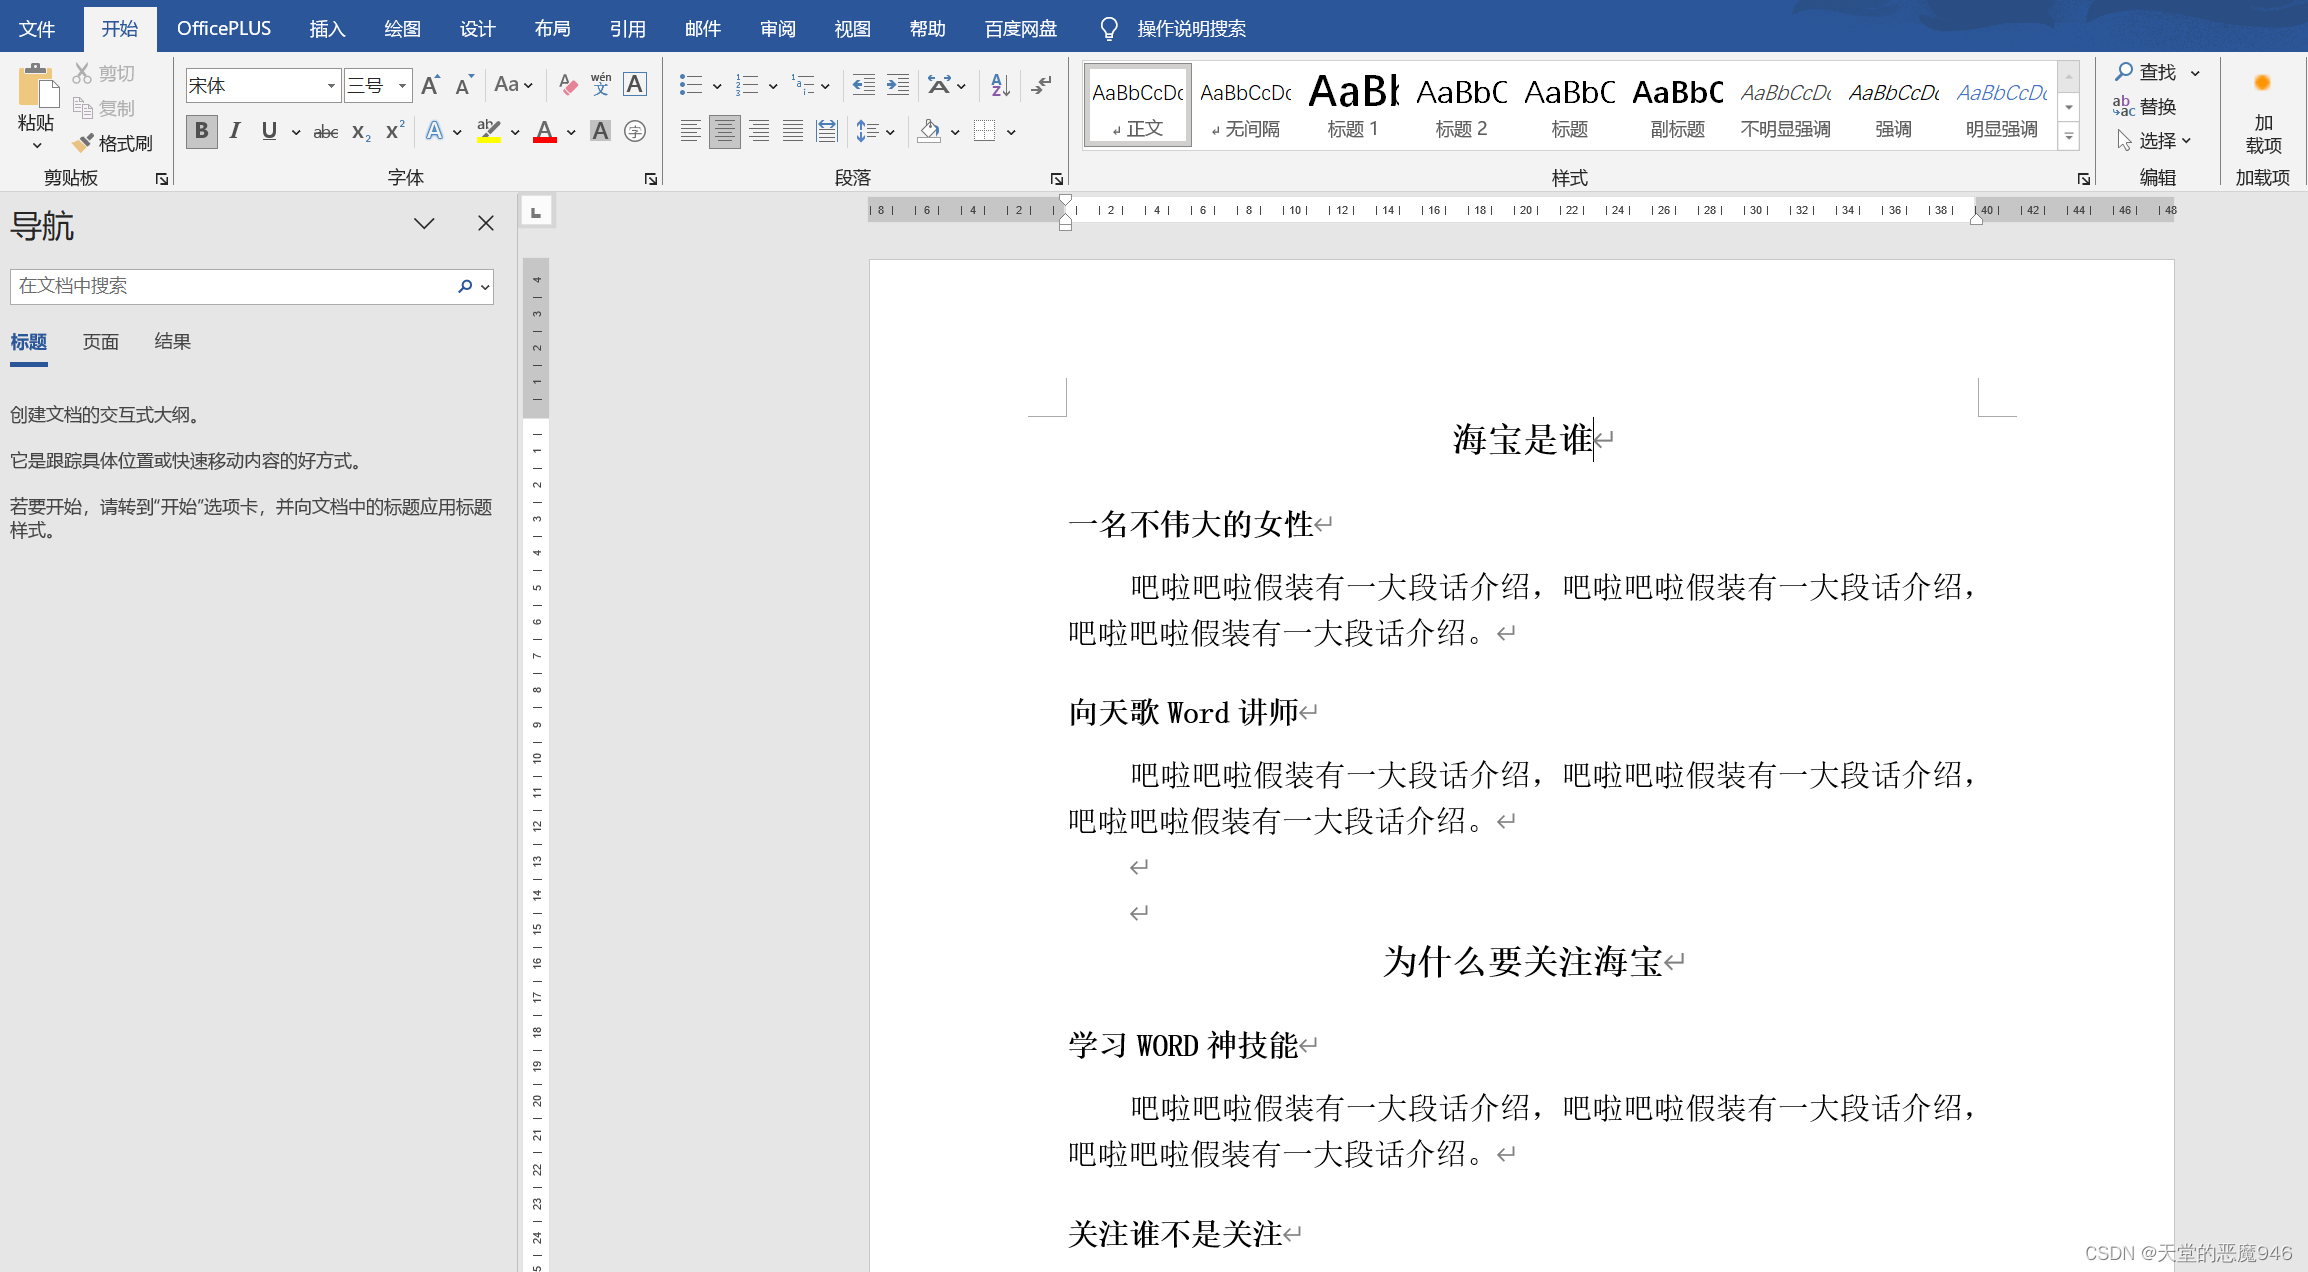This screenshot has height=1272, width=2308.
Task: Apply strikethrough (abc) formatting
Action: pyautogui.click(x=325, y=131)
